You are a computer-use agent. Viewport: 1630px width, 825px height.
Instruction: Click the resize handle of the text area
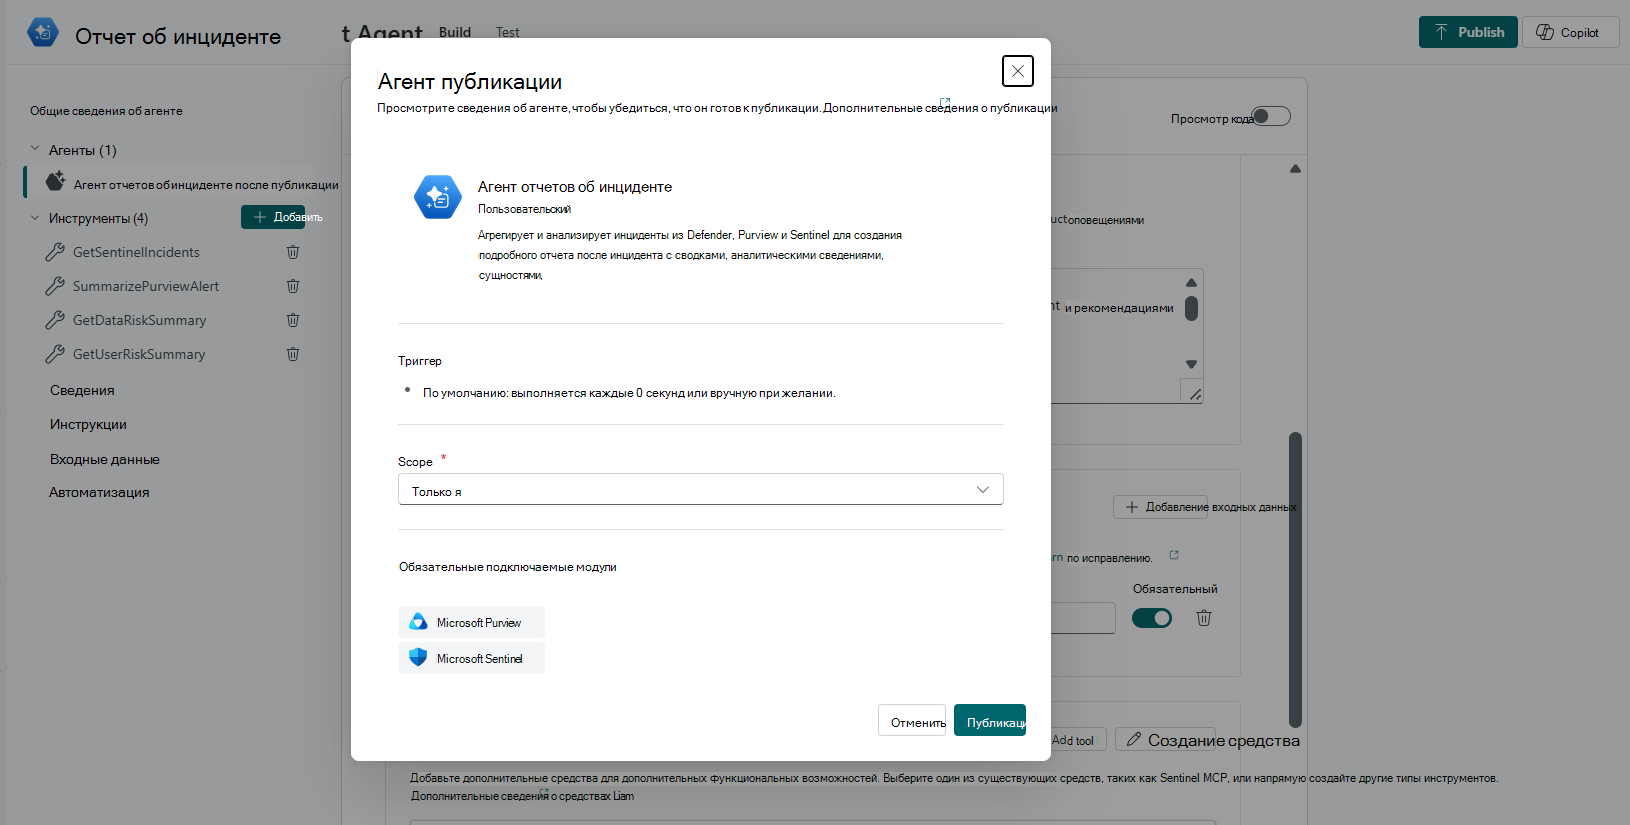[x=1194, y=393]
